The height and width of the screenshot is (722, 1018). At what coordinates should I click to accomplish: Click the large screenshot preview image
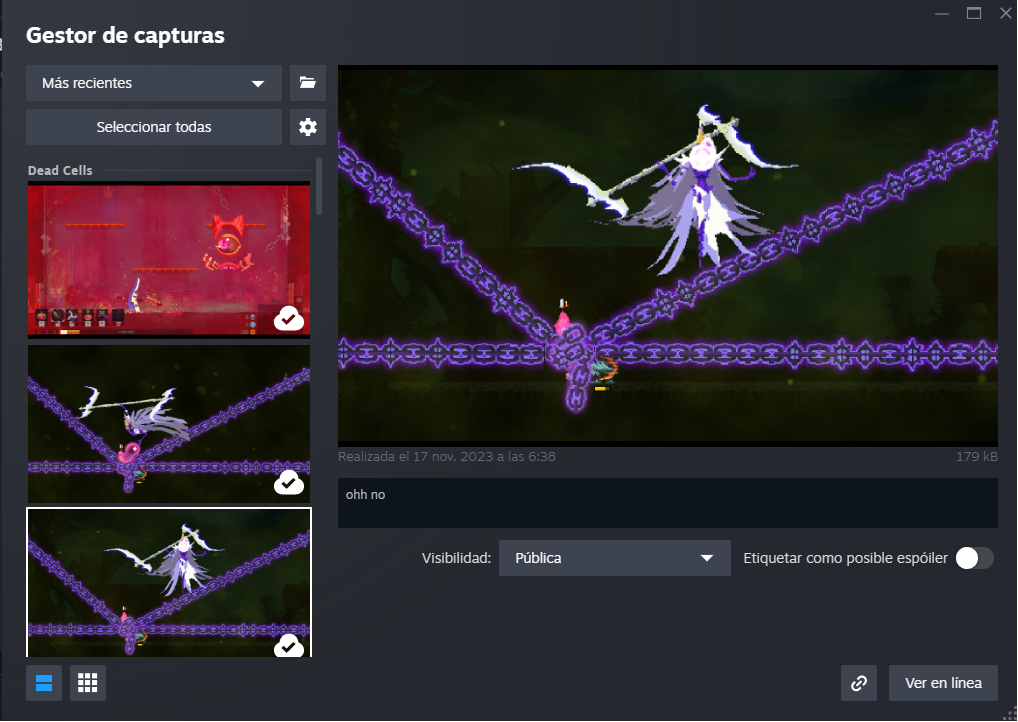pyautogui.click(x=667, y=255)
